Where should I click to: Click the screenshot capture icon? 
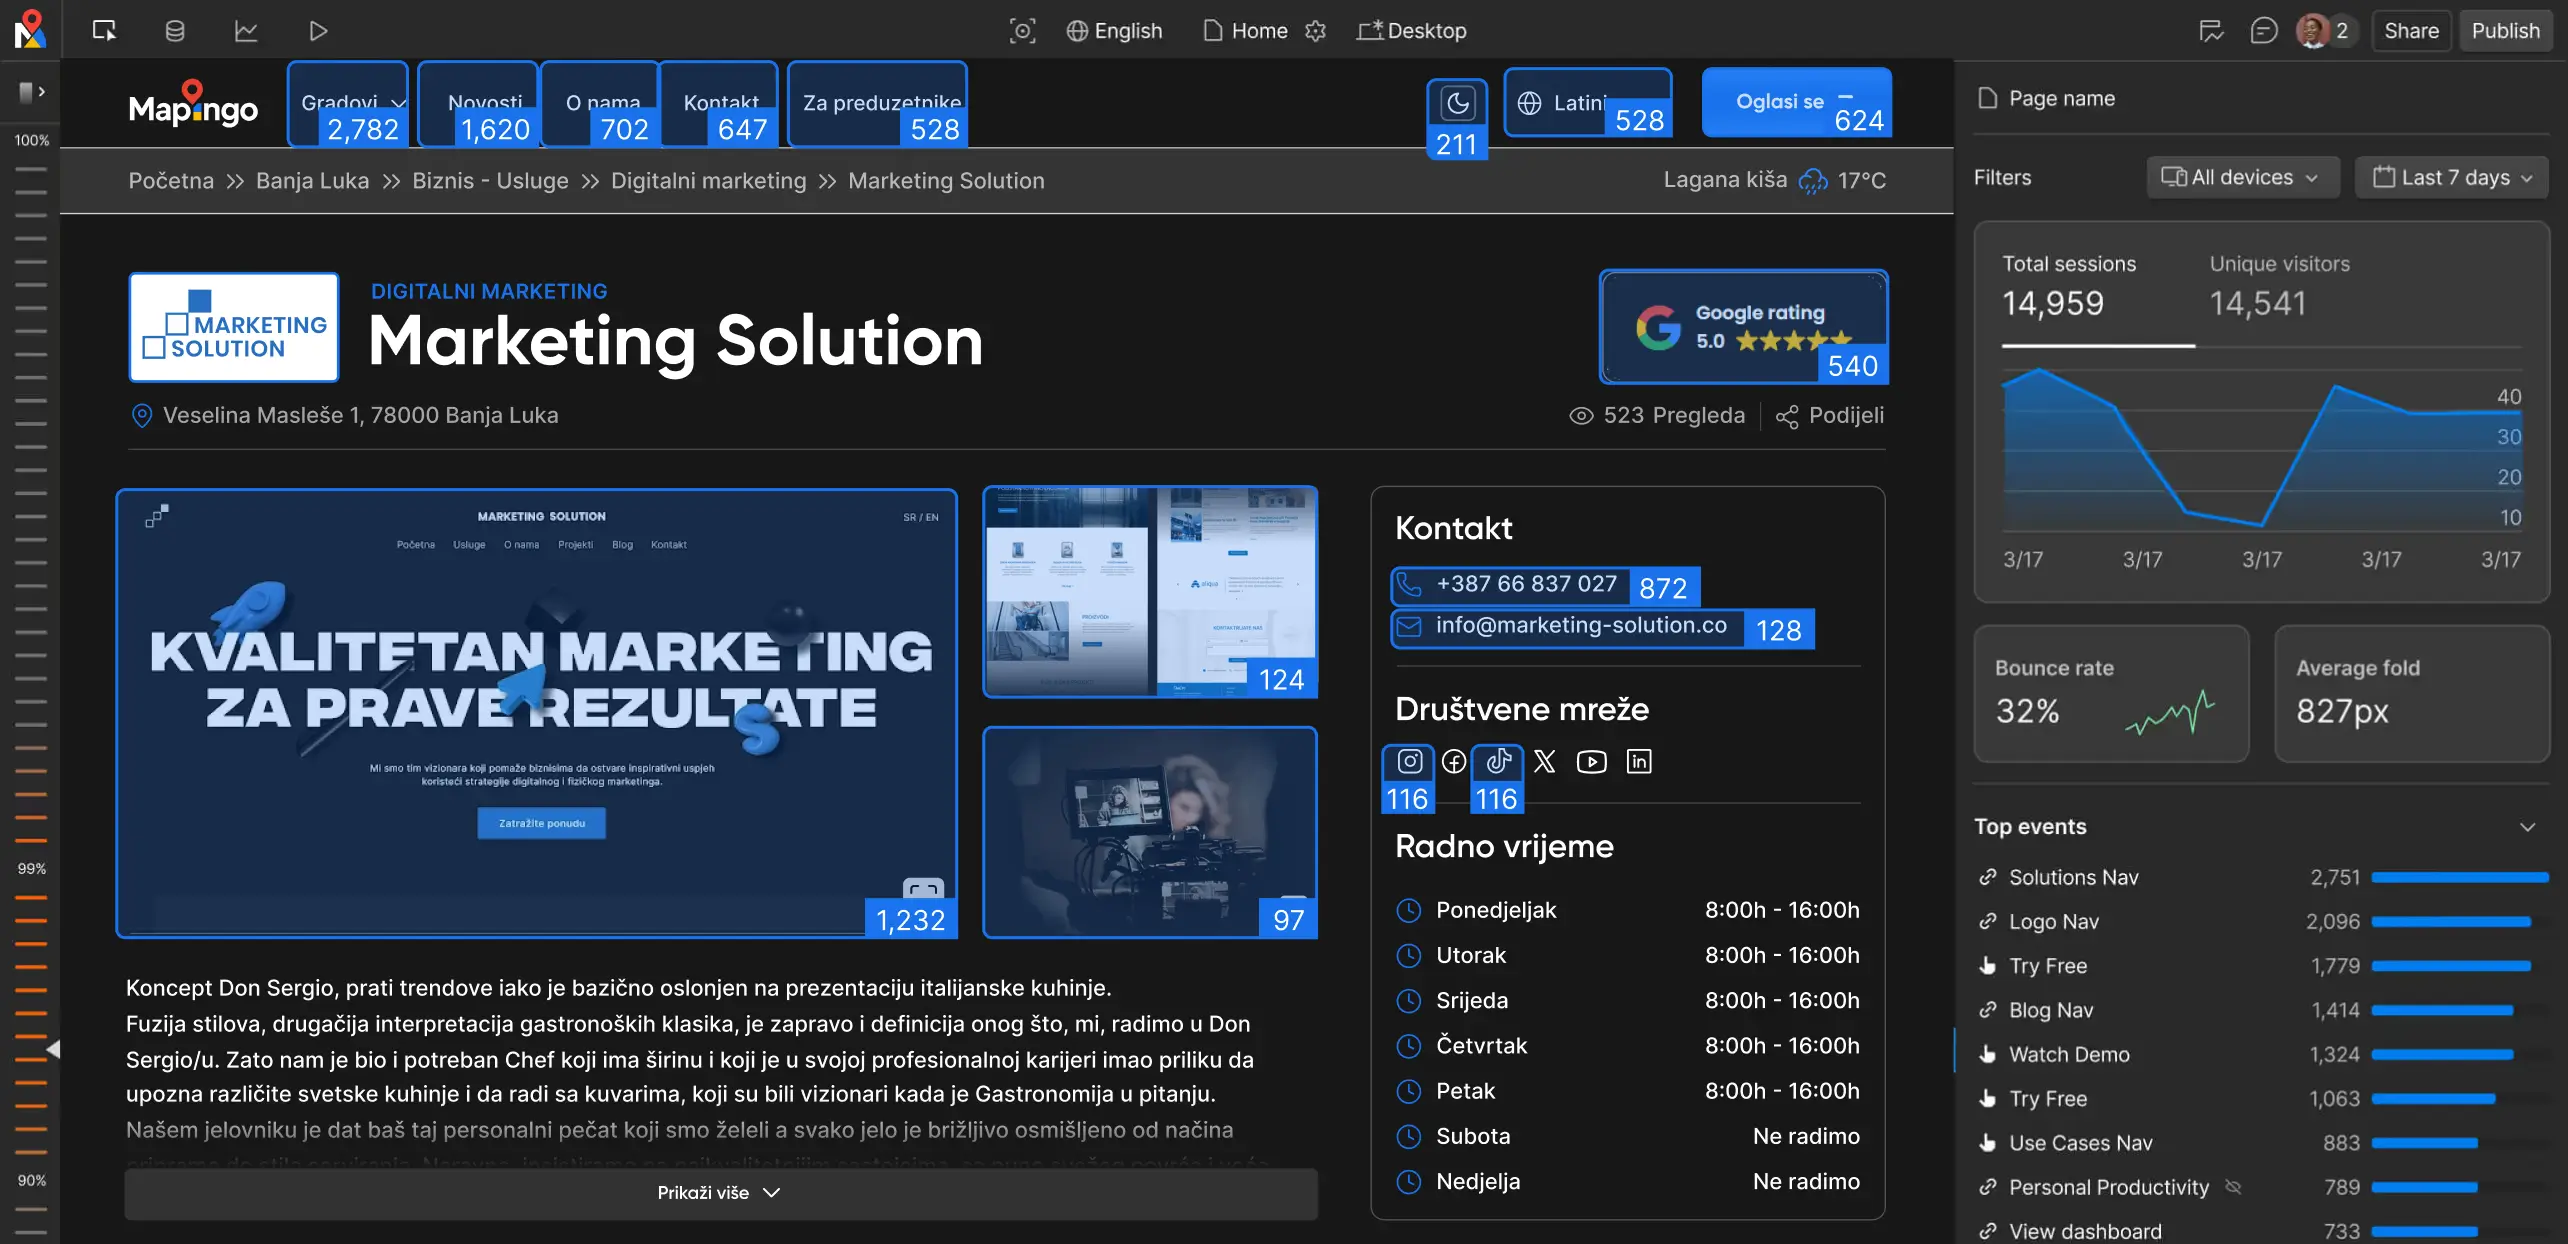coord(1022,31)
